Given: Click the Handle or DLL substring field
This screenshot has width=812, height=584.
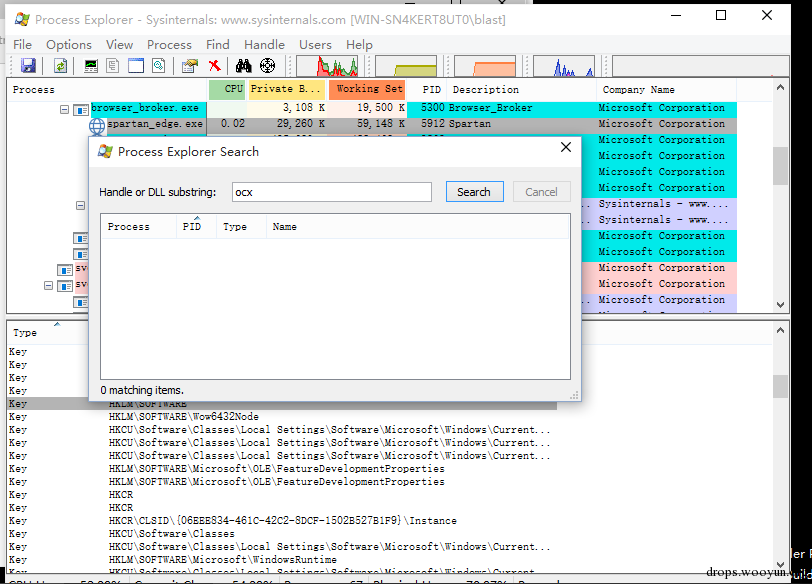Looking at the screenshot, I should pos(331,192).
